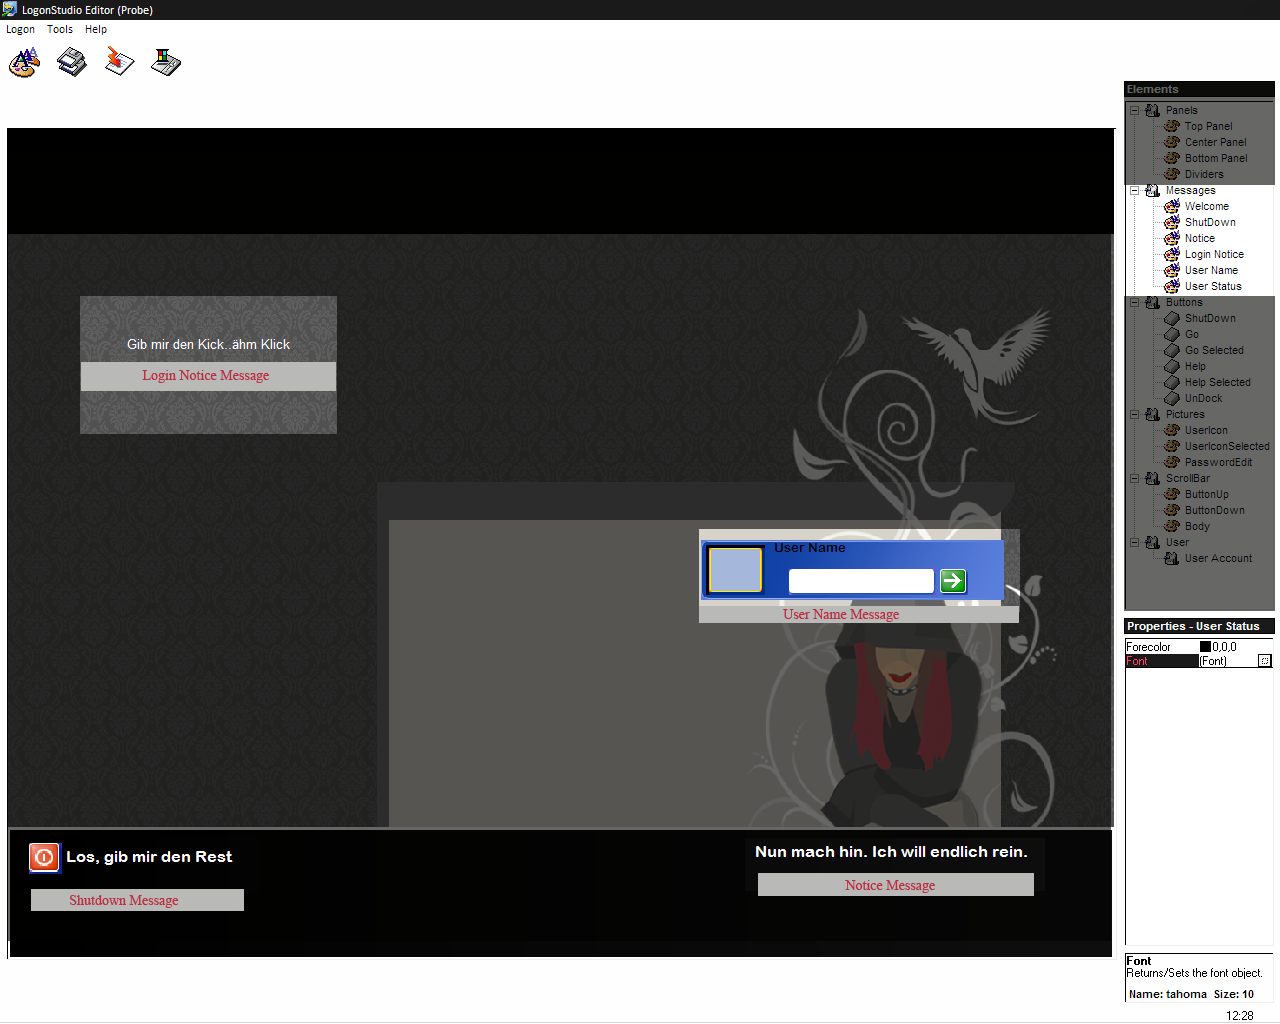
Task: Click the green arrow Go button
Action: (x=953, y=581)
